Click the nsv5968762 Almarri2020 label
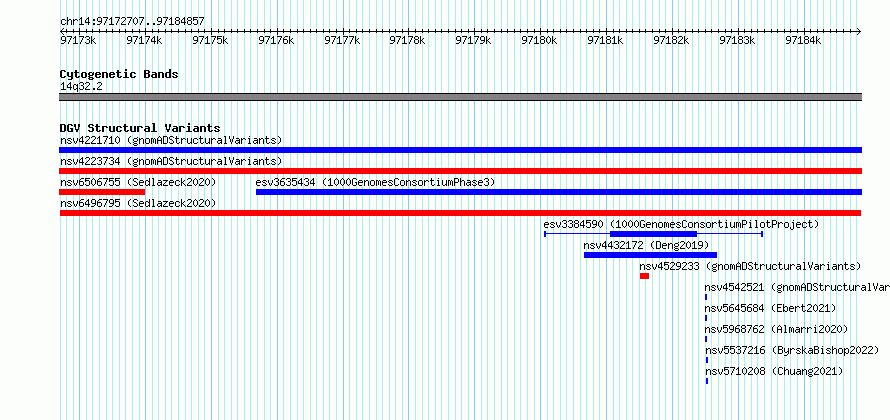The height and width of the screenshot is (420, 890). click(x=776, y=329)
